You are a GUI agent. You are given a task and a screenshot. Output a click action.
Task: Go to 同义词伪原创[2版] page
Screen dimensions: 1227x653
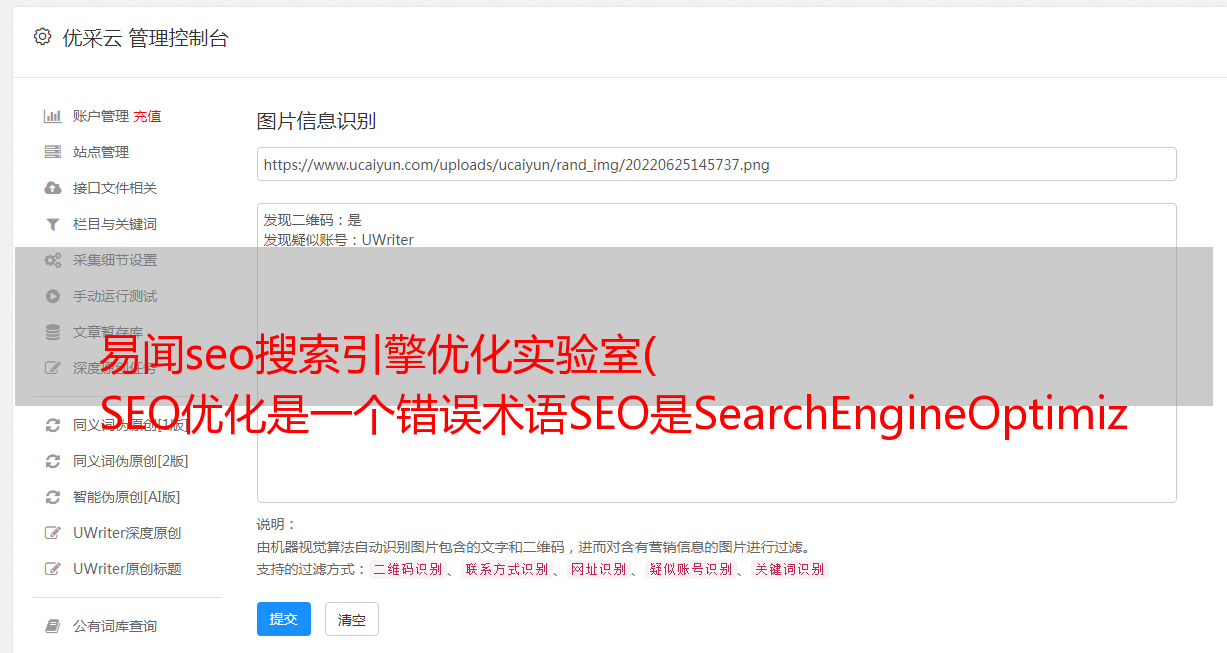[x=131, y=461]
